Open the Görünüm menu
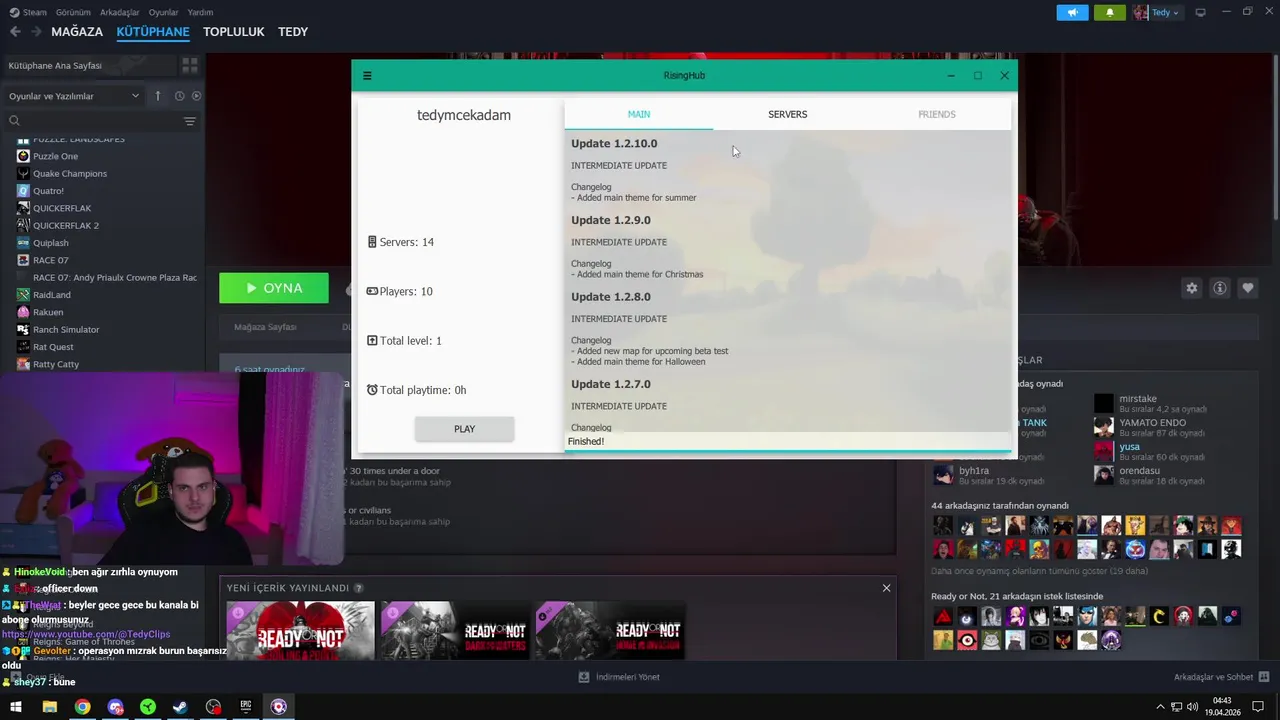 tap(73, 12)
